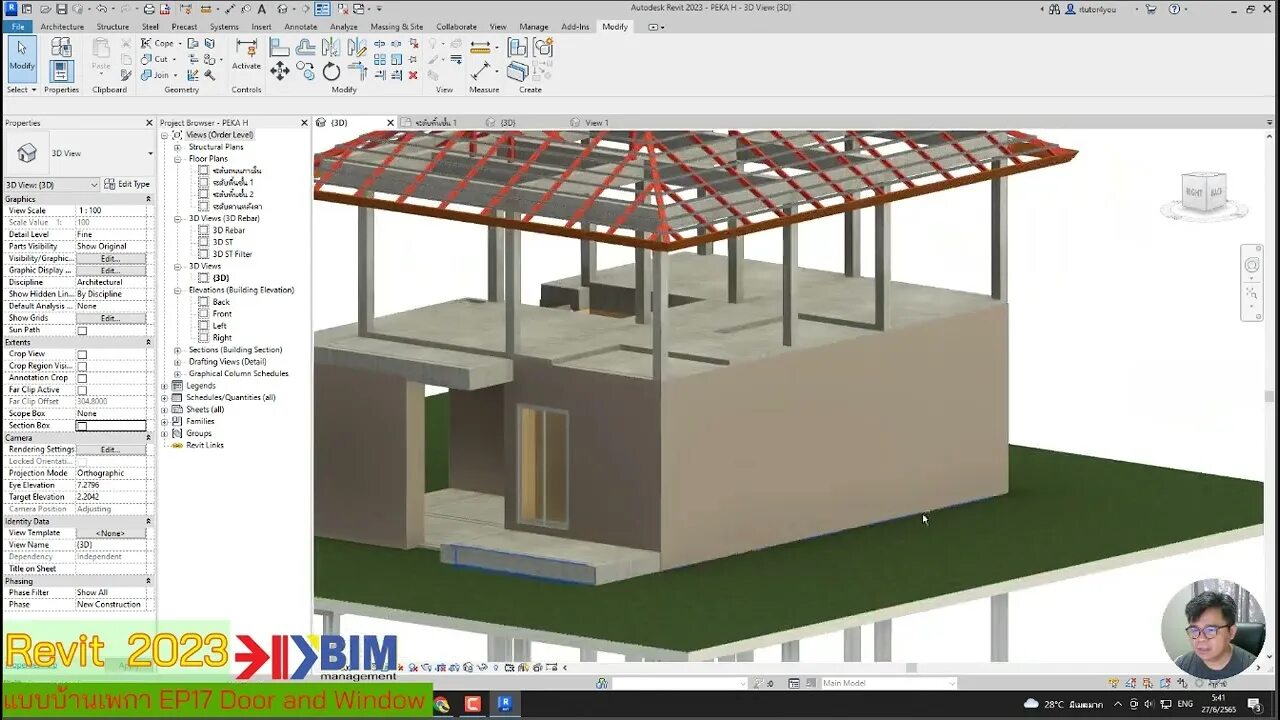Click the horizontal scrollbar under the 3D view
The image size is (1280, 720).
click(x=910, y=668)
